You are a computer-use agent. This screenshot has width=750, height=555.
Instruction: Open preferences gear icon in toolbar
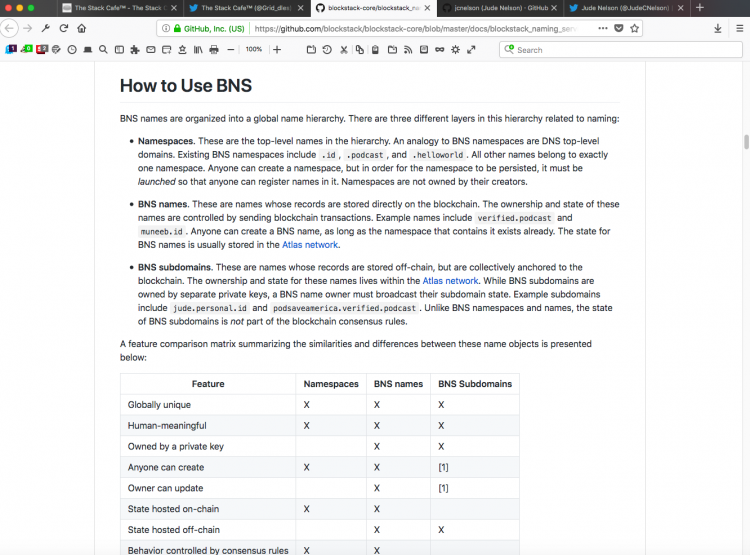coord(455,50)
